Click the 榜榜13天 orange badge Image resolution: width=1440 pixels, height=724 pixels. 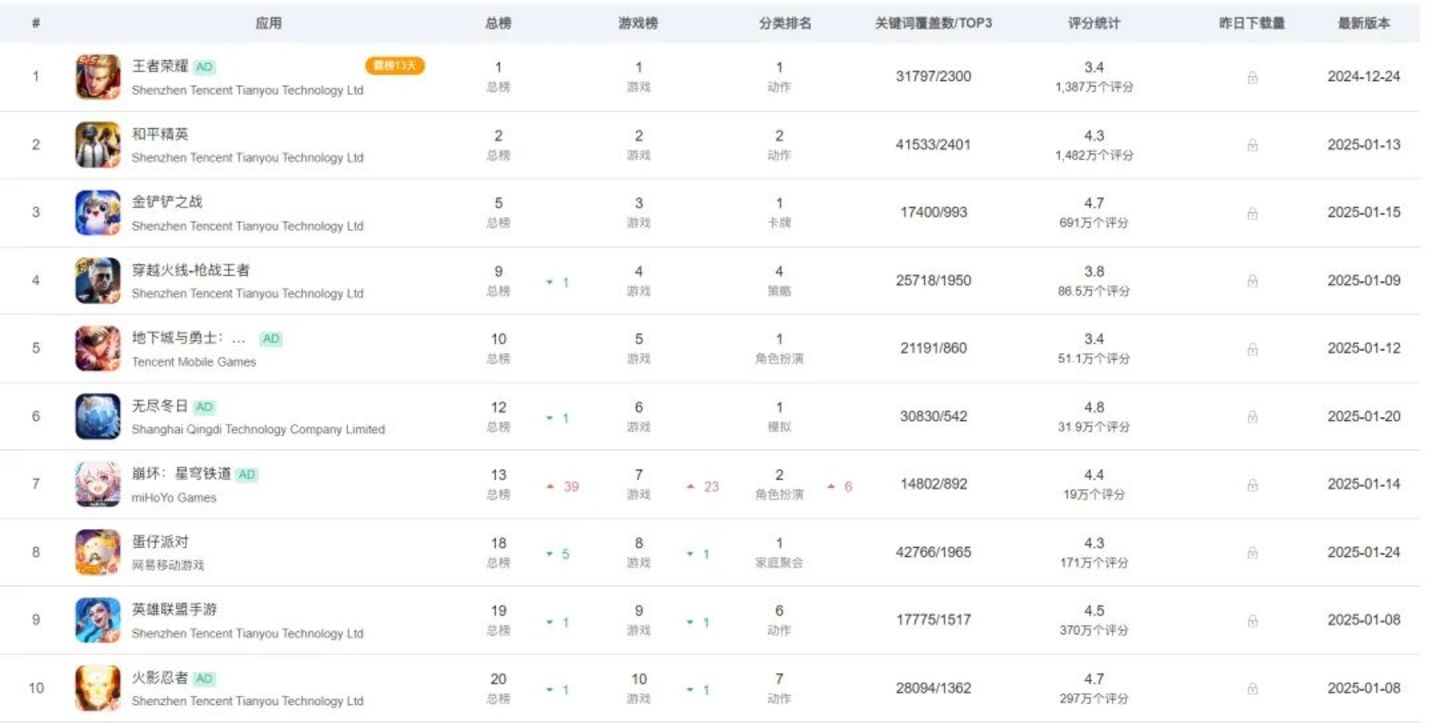(x=395, y=66)
